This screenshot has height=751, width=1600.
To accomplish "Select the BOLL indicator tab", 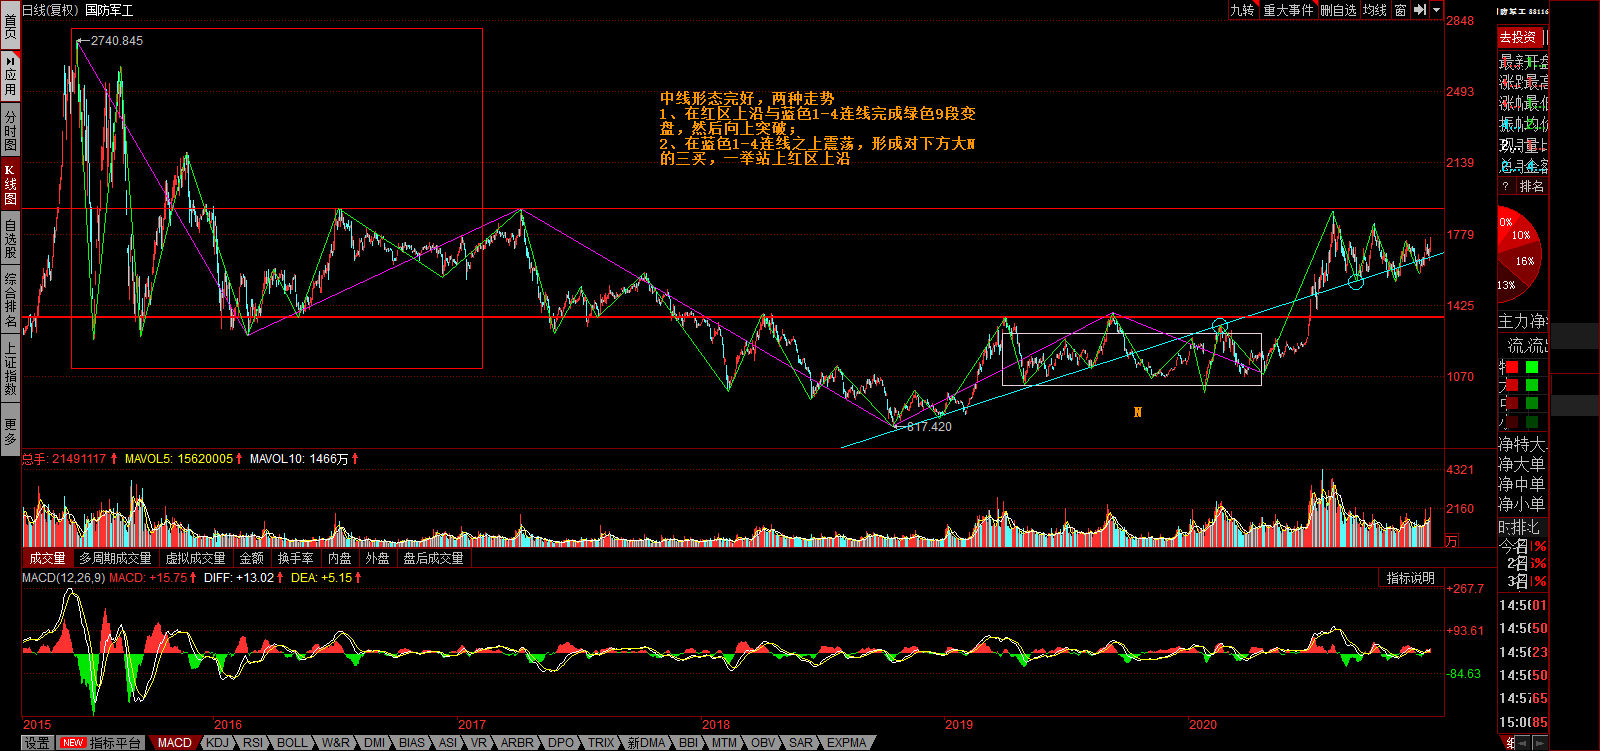I will [292, 743].
